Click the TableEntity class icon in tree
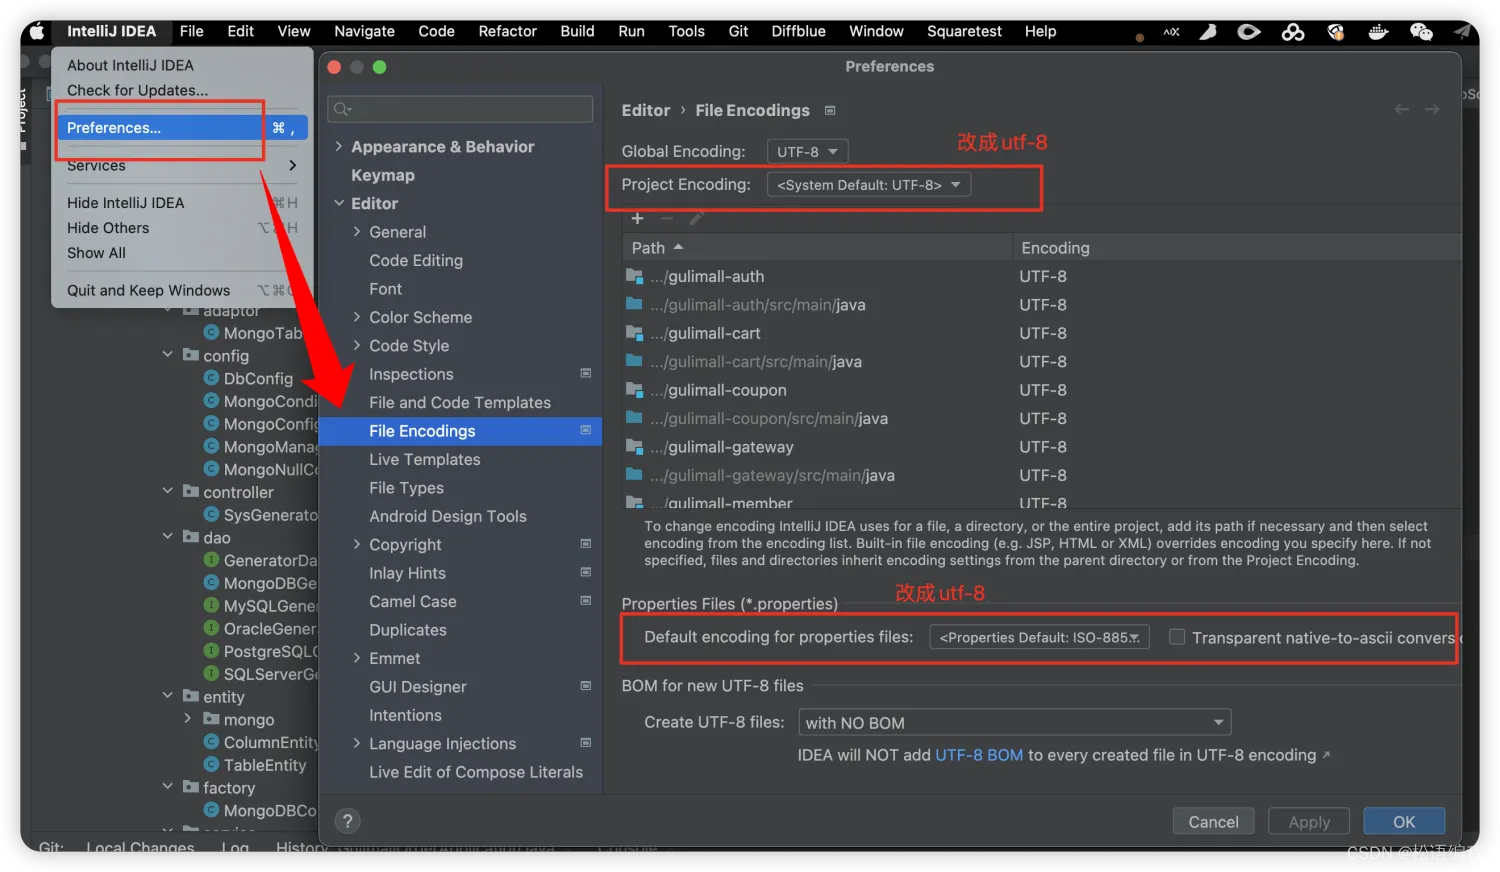This screenshot has height=872, width=1500. [211, 764]
